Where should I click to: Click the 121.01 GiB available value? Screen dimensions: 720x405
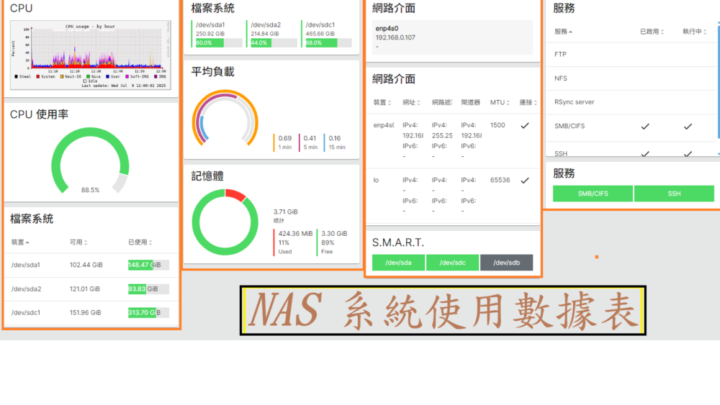(84, 289)
